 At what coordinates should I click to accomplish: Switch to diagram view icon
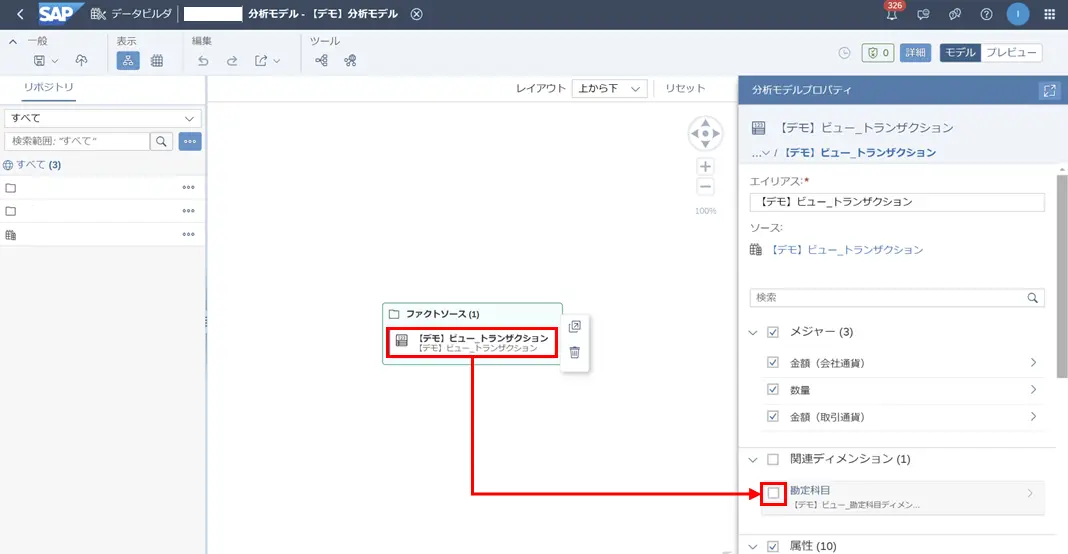tap(128, 61)
